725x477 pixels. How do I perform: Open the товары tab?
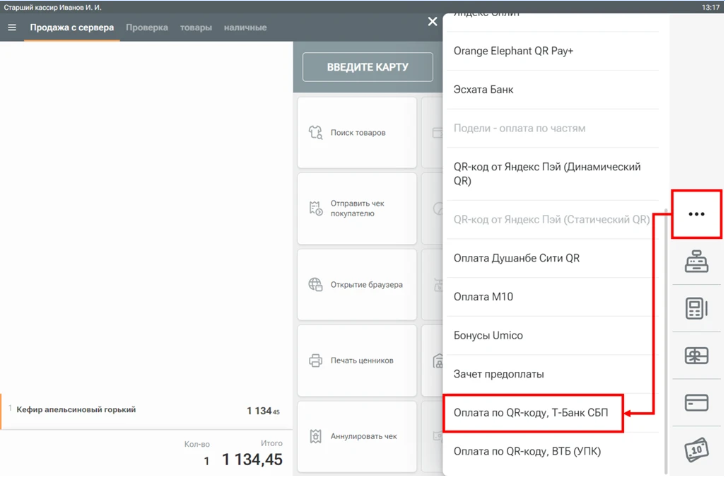pyautogui.click(x=196, y=28)
